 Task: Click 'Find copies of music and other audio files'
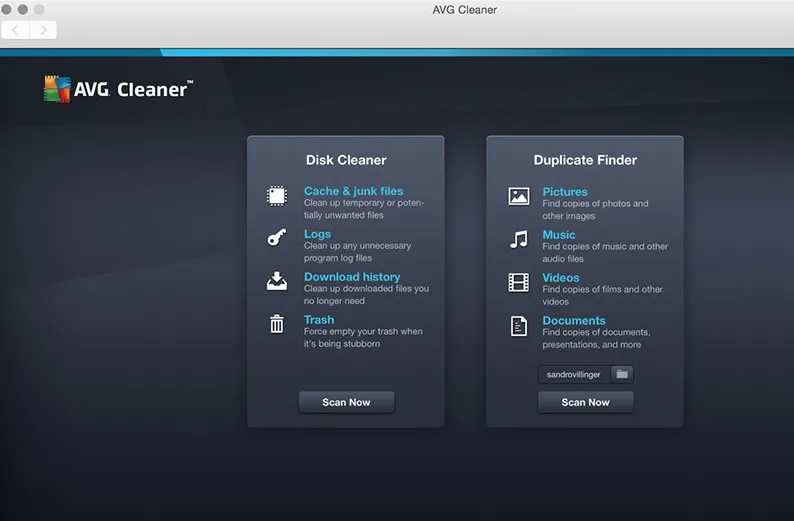605,252
